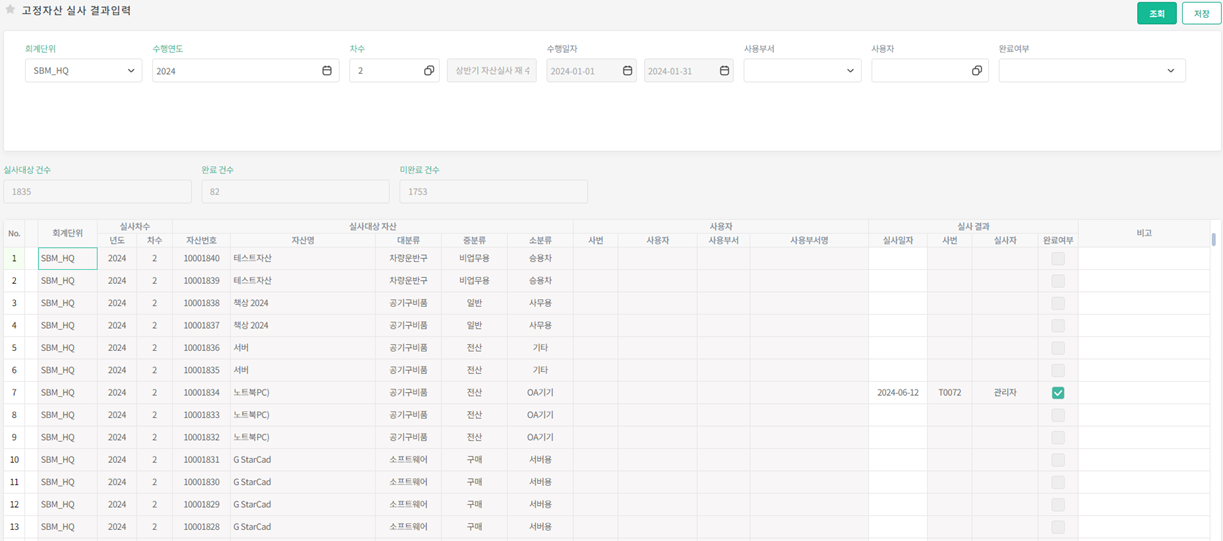Click the 실사일자 cell showing 2024-06-12
1223x541 pixels.
tap(897, 393)
